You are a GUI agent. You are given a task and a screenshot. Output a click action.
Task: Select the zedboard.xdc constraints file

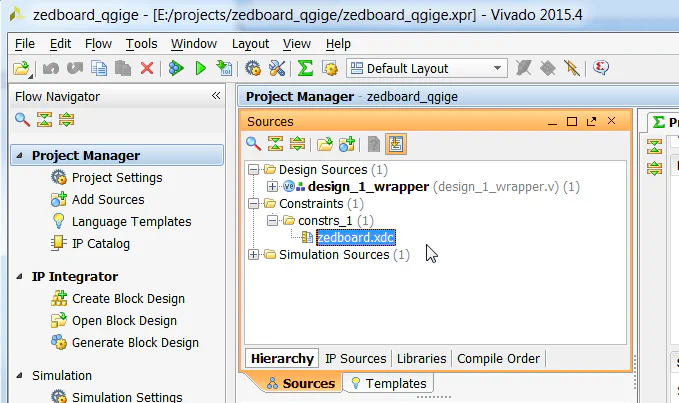(355, 238)
